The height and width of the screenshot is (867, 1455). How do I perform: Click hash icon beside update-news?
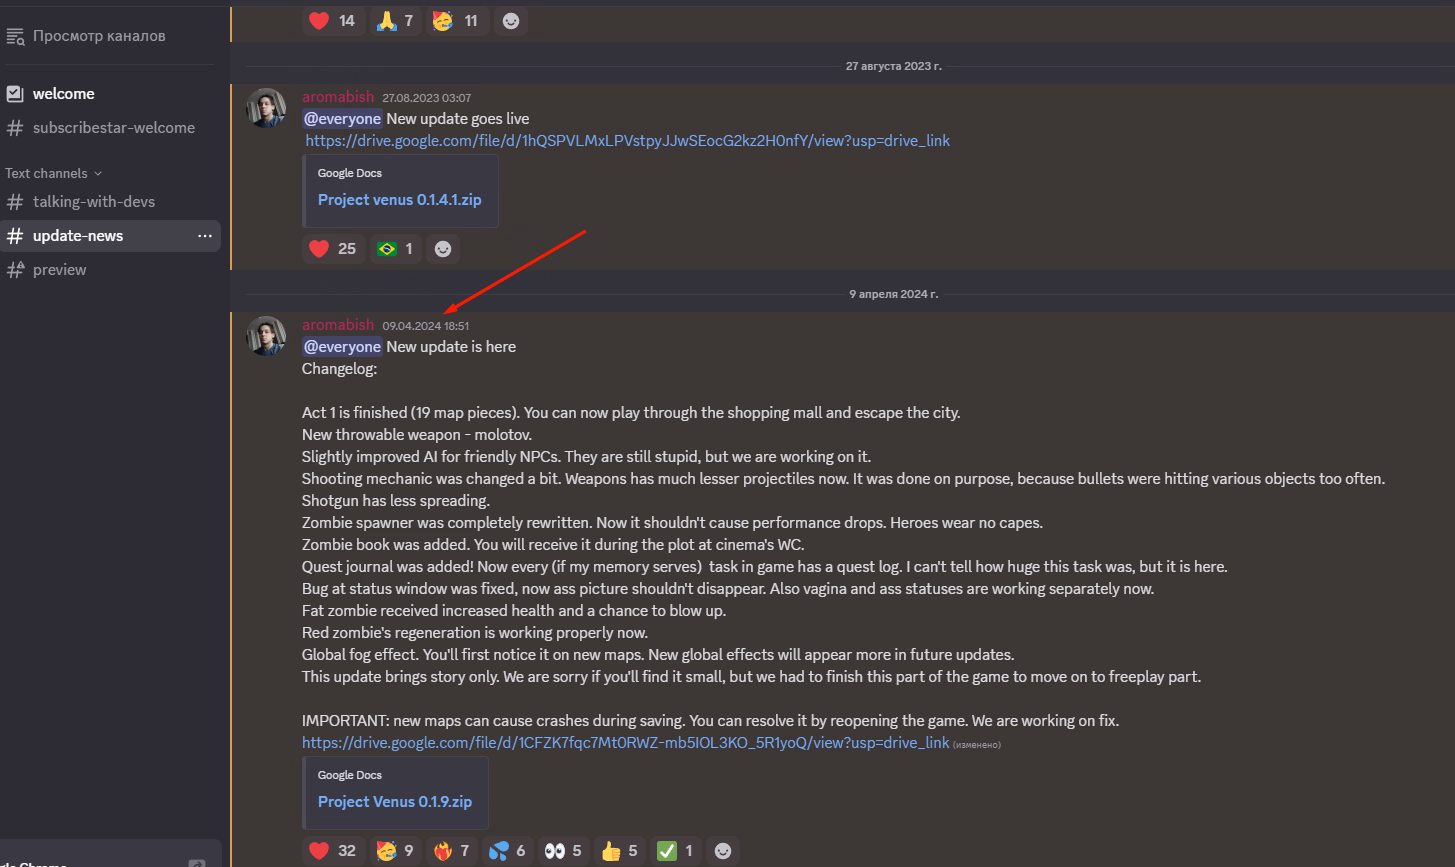pos(15,236)
